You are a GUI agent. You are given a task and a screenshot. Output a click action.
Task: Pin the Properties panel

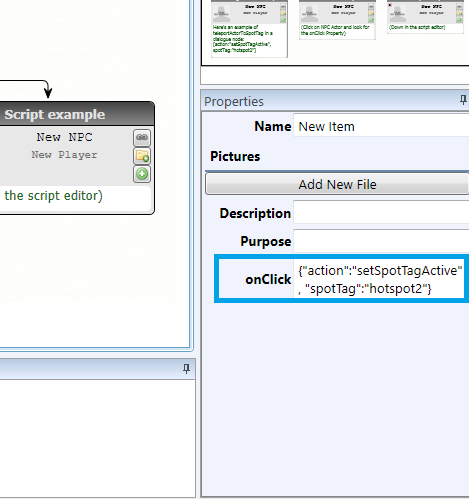click(x=463, y=100)
